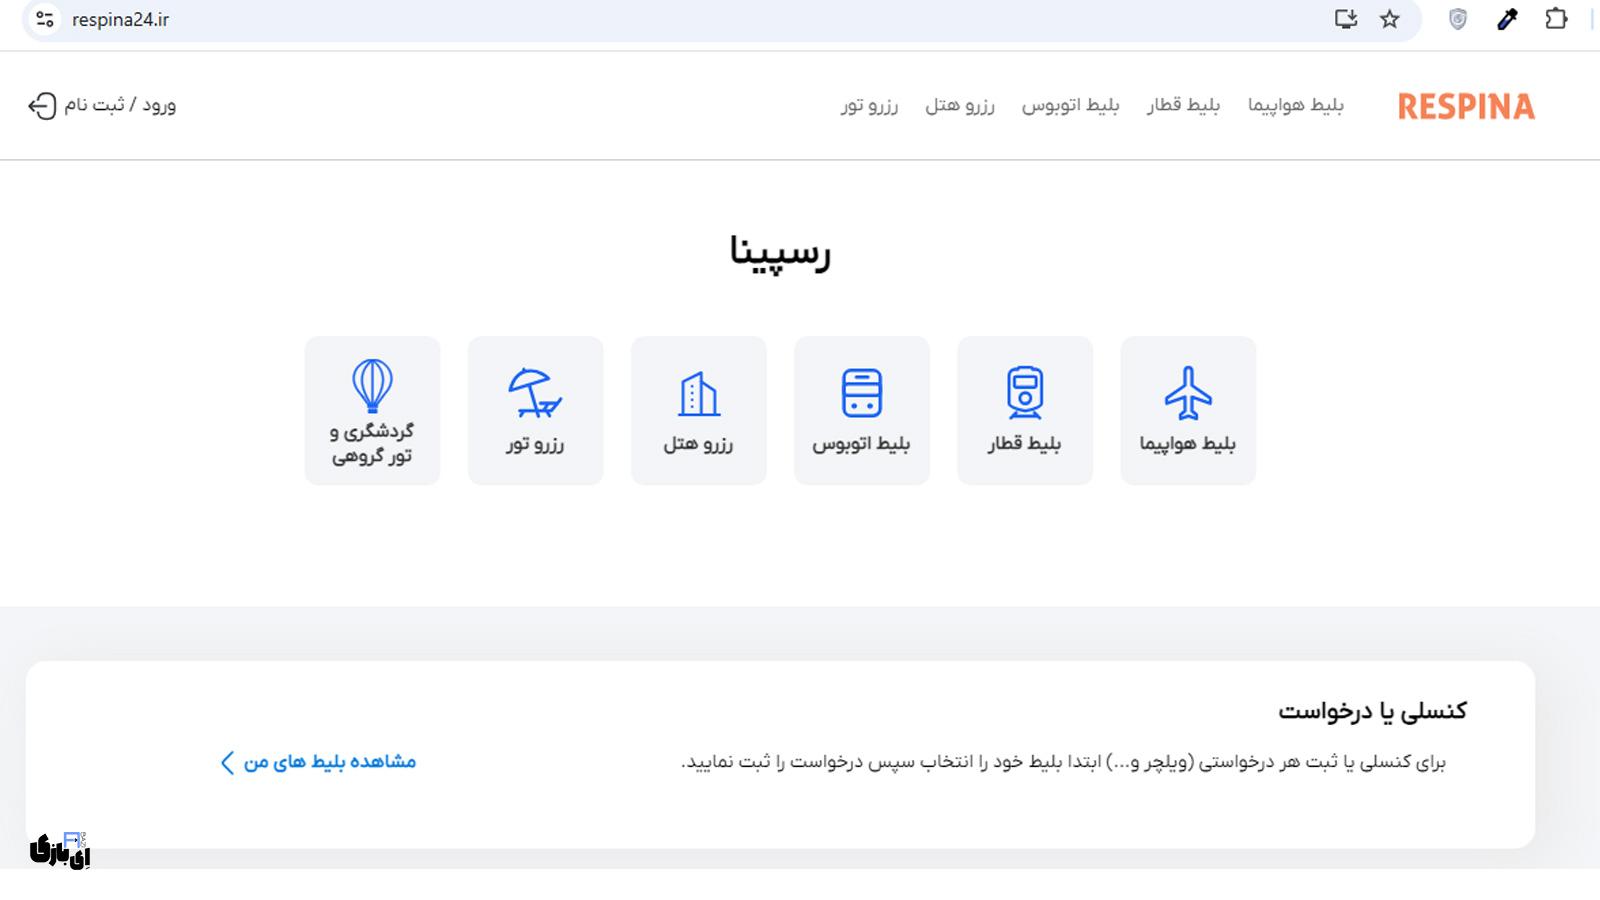Screen dimensions: 1600x900
Task: Open the train ticket card icon
Action: 1025,393
